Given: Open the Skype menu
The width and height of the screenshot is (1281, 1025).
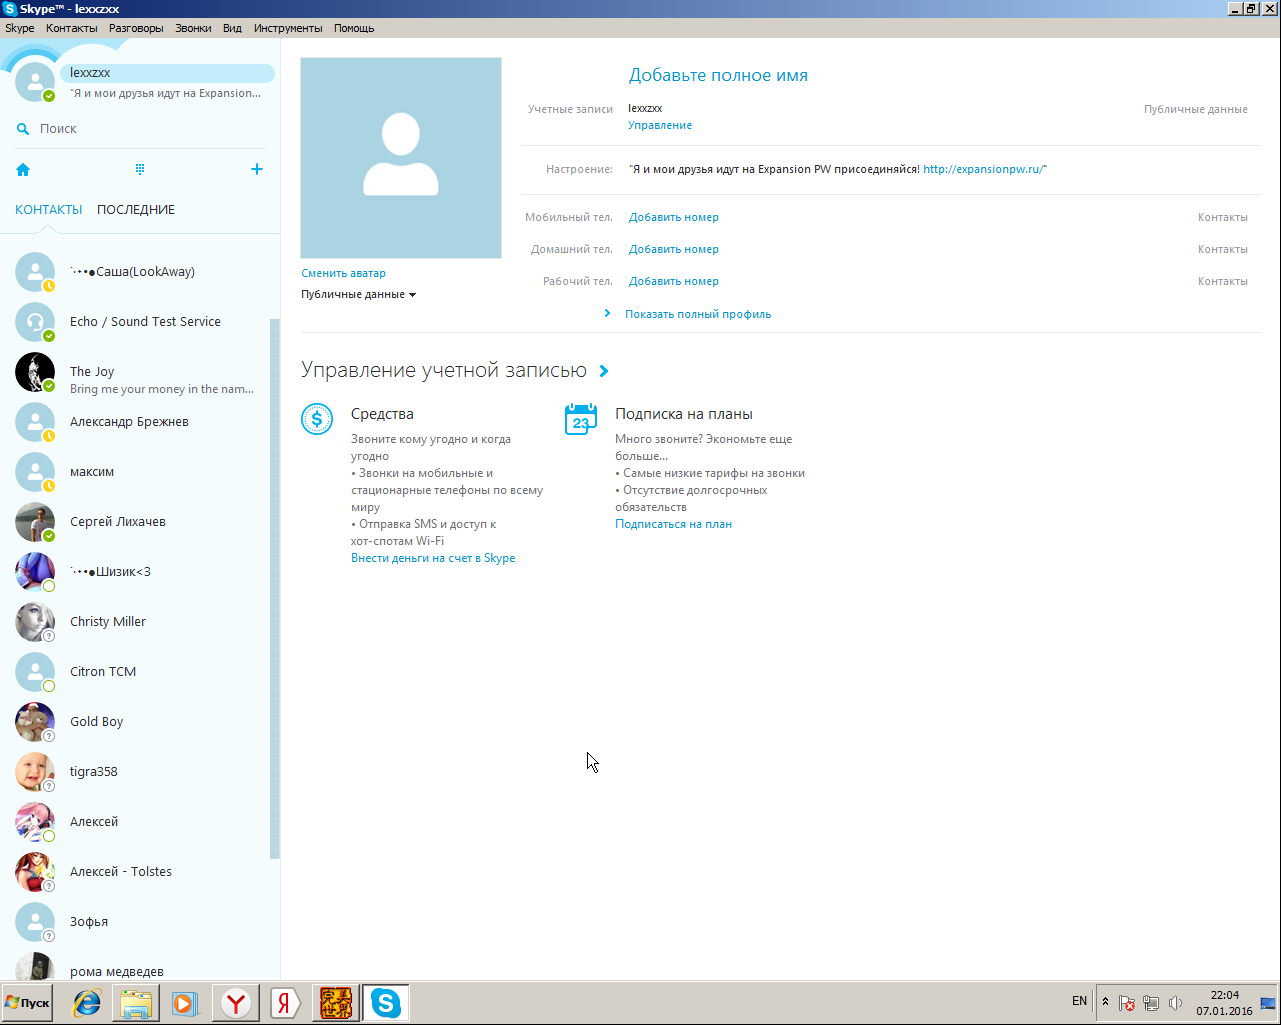Looking at the screenshot, I should 20,28.
